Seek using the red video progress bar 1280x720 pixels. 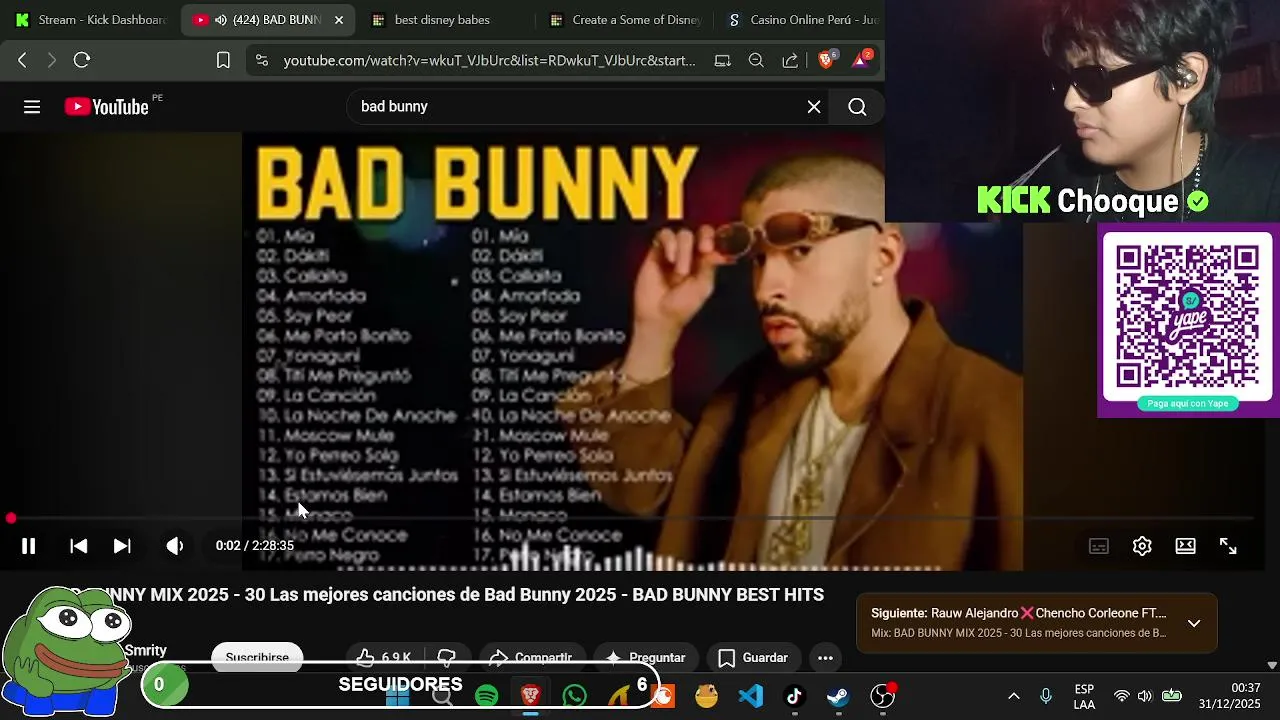pos(632,518)
